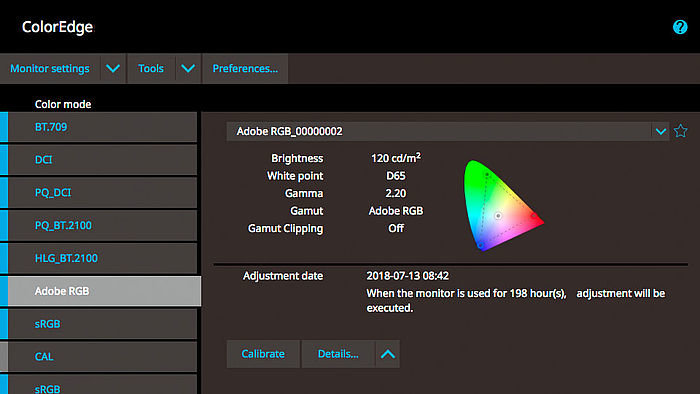Click the color gamut chromaticity diagram
Image resolution: width=700 pixels, height=394 pixels.
click(504, 206)
